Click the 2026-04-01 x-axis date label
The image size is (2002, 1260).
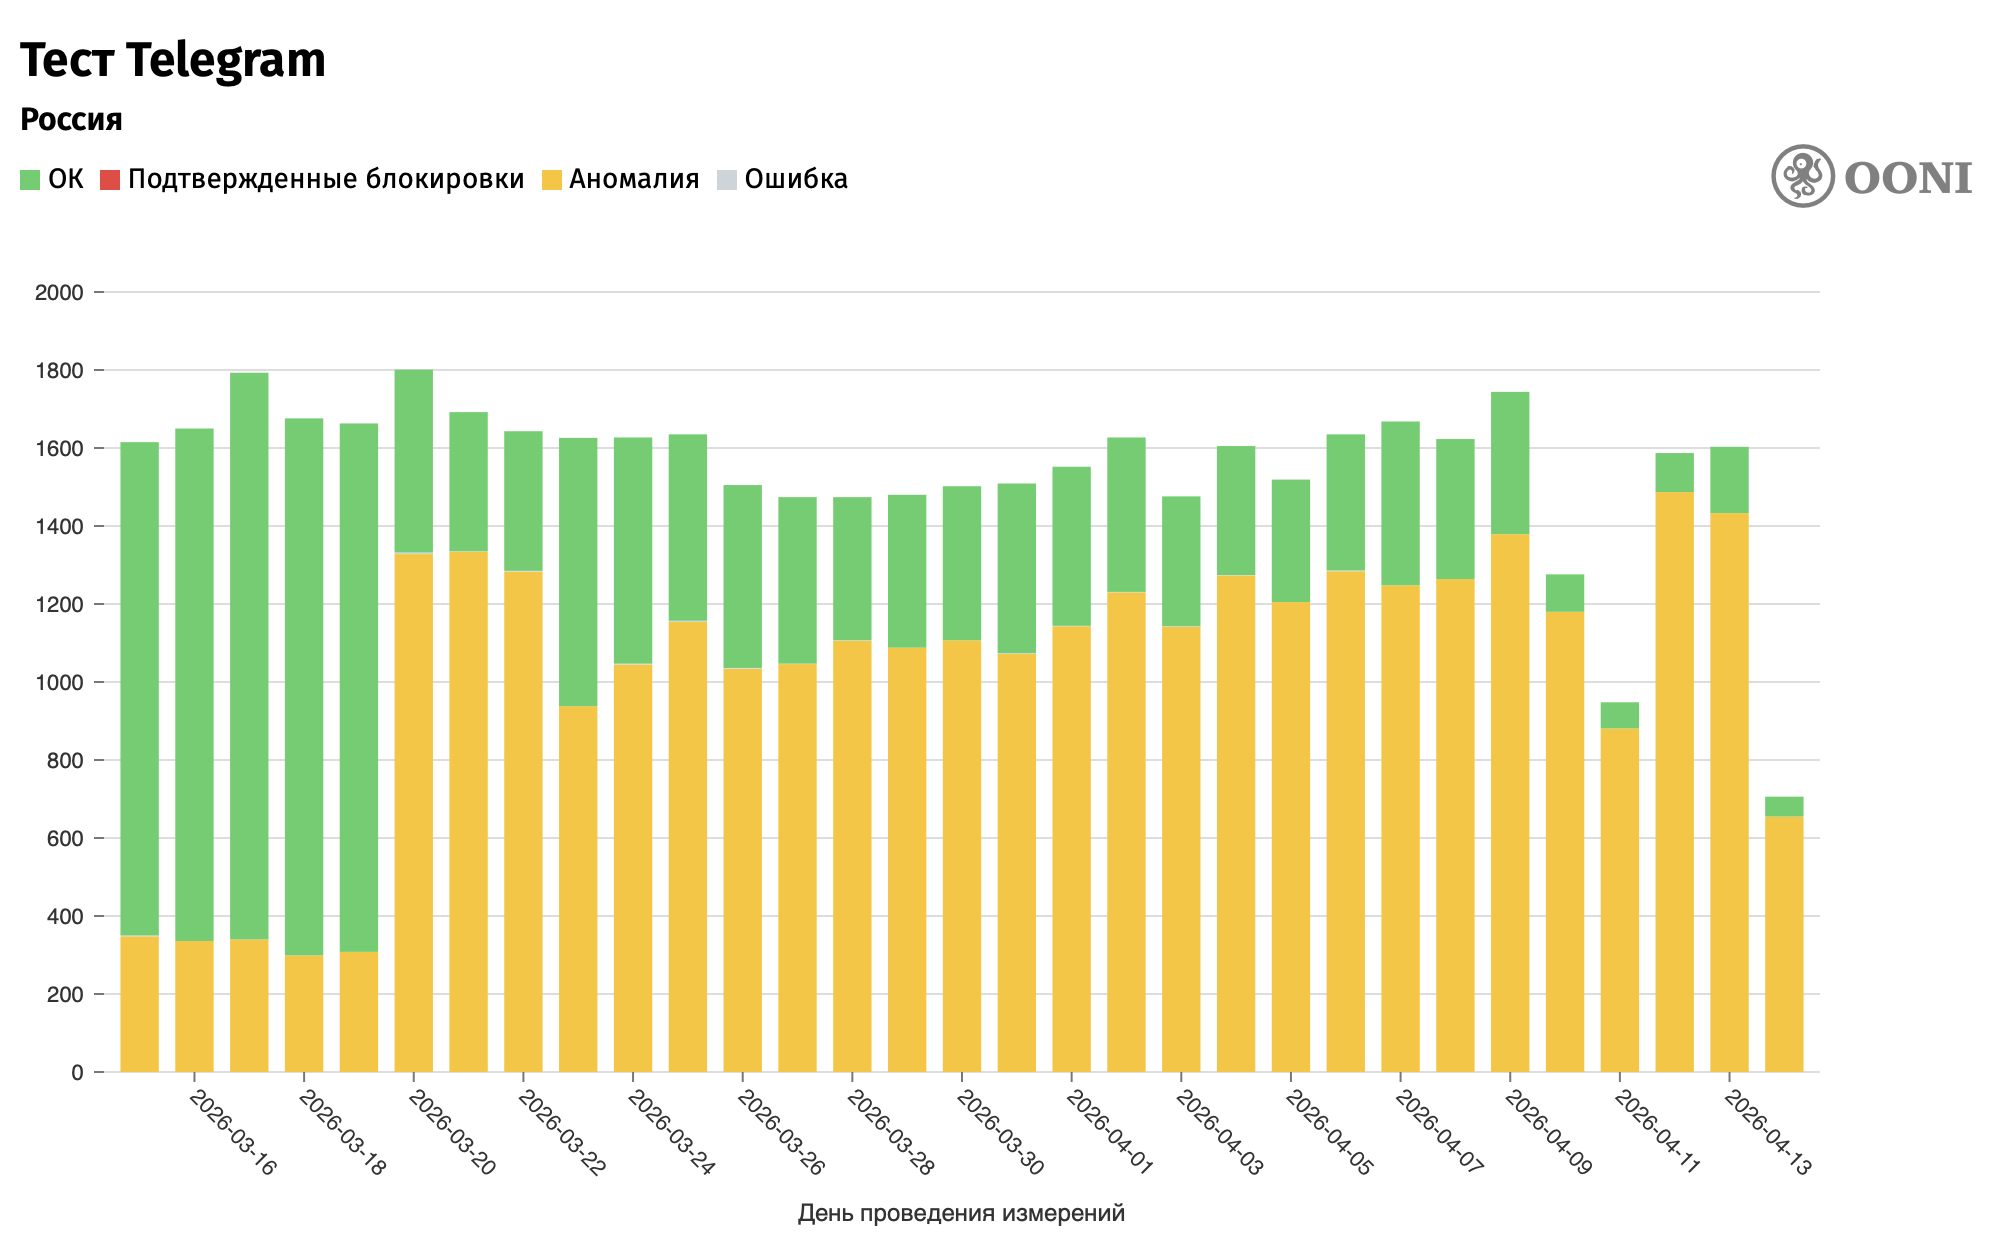(1110, 1133)
